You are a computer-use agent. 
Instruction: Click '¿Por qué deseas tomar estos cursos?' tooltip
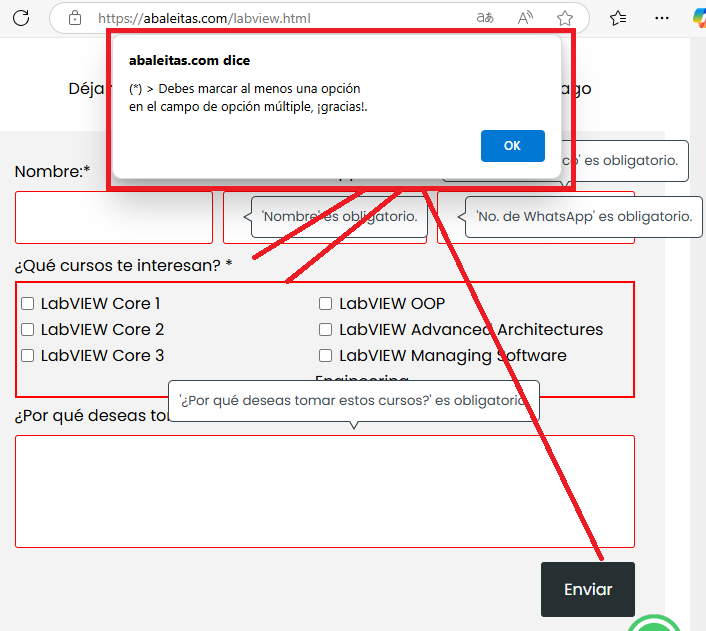tap(354, 401)
